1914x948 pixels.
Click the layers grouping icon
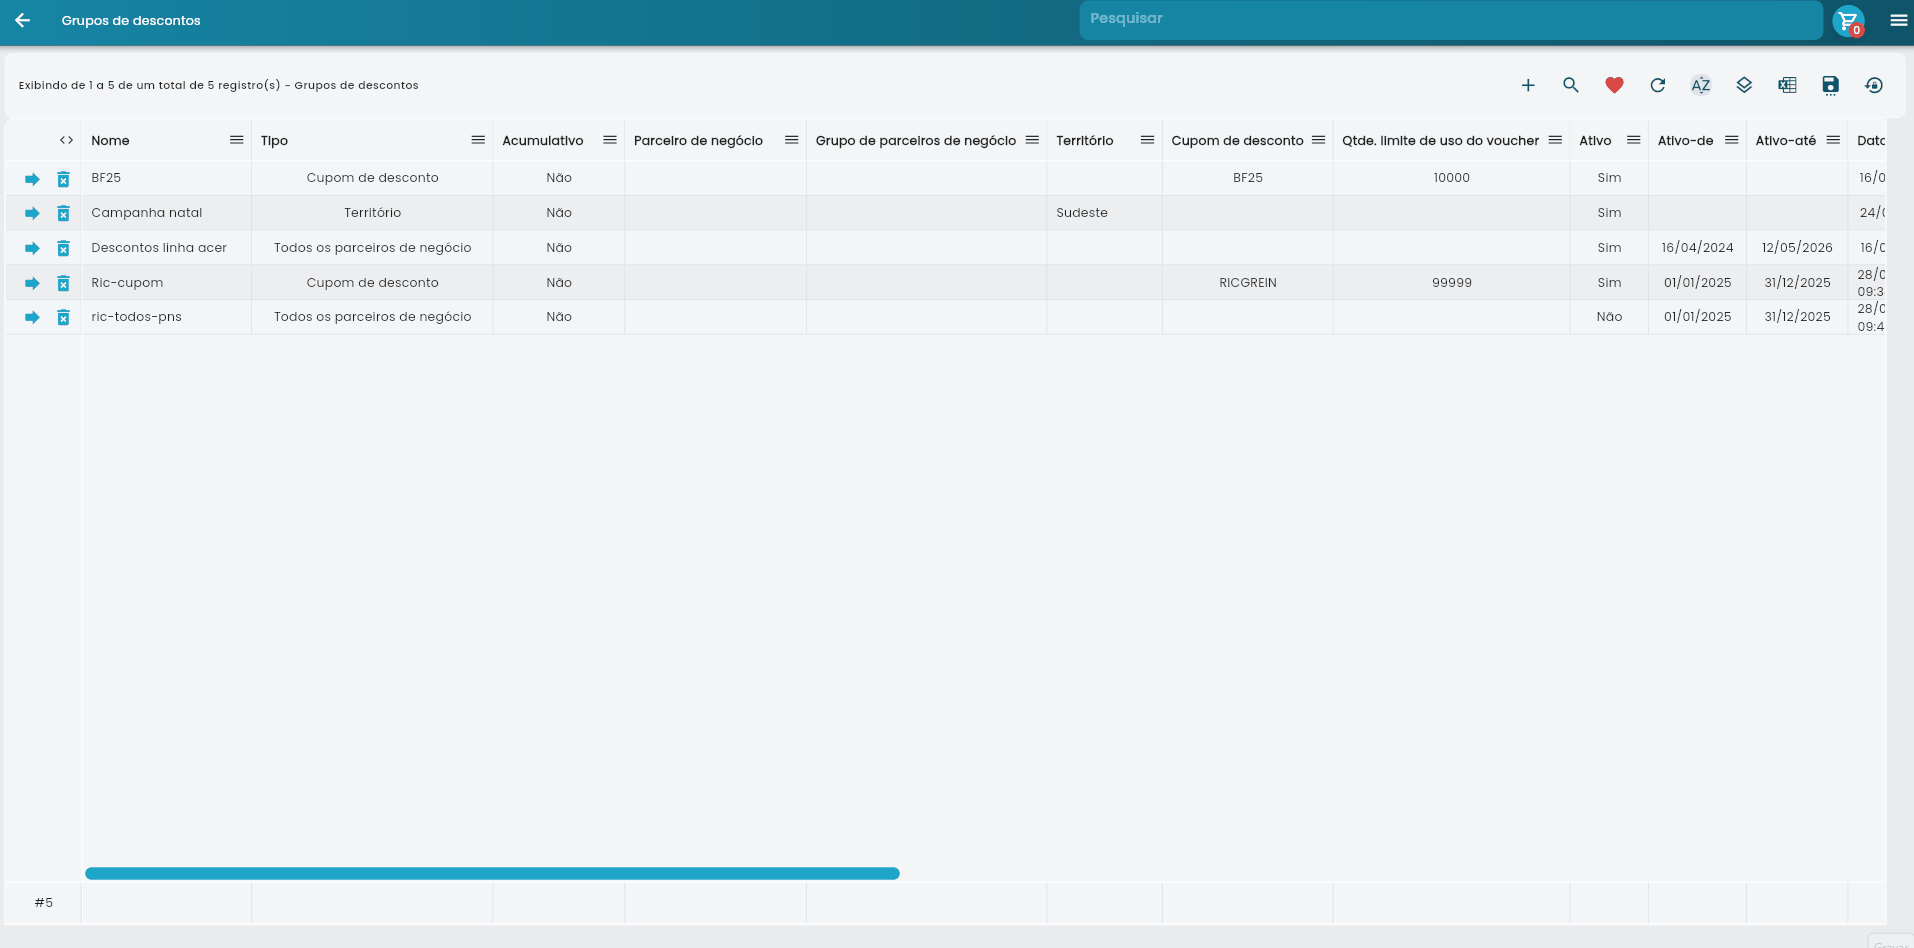coord(1744,86)
